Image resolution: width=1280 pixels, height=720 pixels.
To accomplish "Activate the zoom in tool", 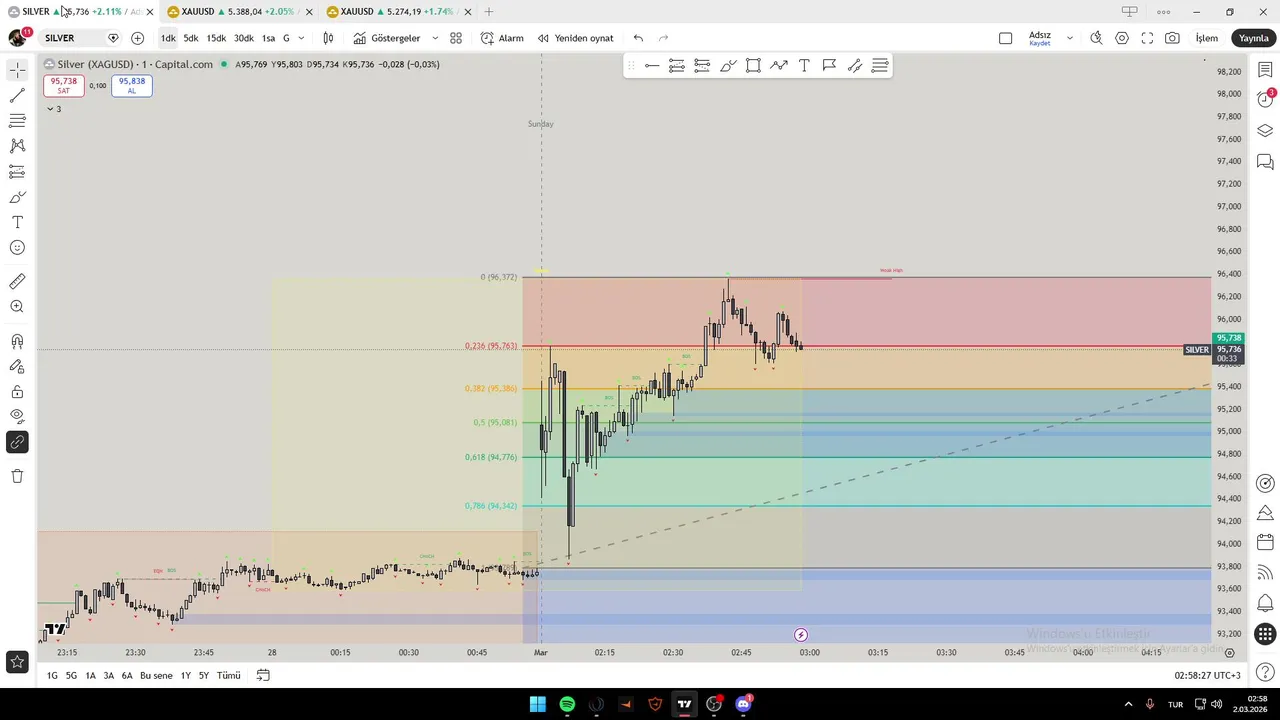I will (x=17, y=307).
